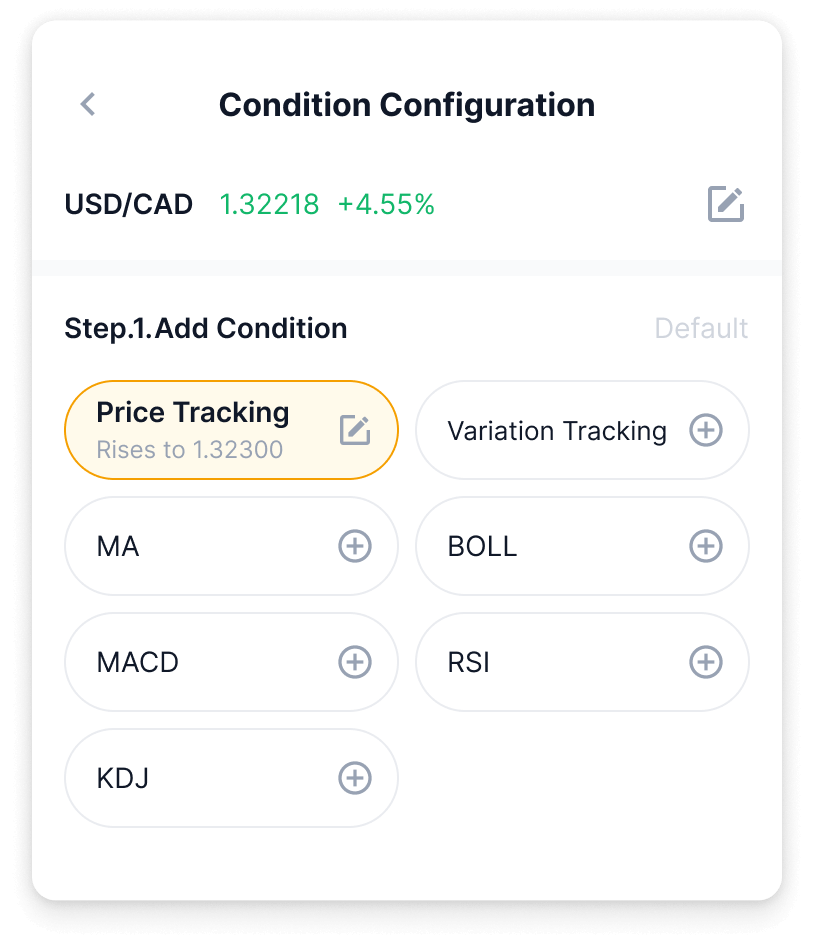Add KDJ condition plus icon
This screenshot has width=814, height=949.
tap(355, 778)
